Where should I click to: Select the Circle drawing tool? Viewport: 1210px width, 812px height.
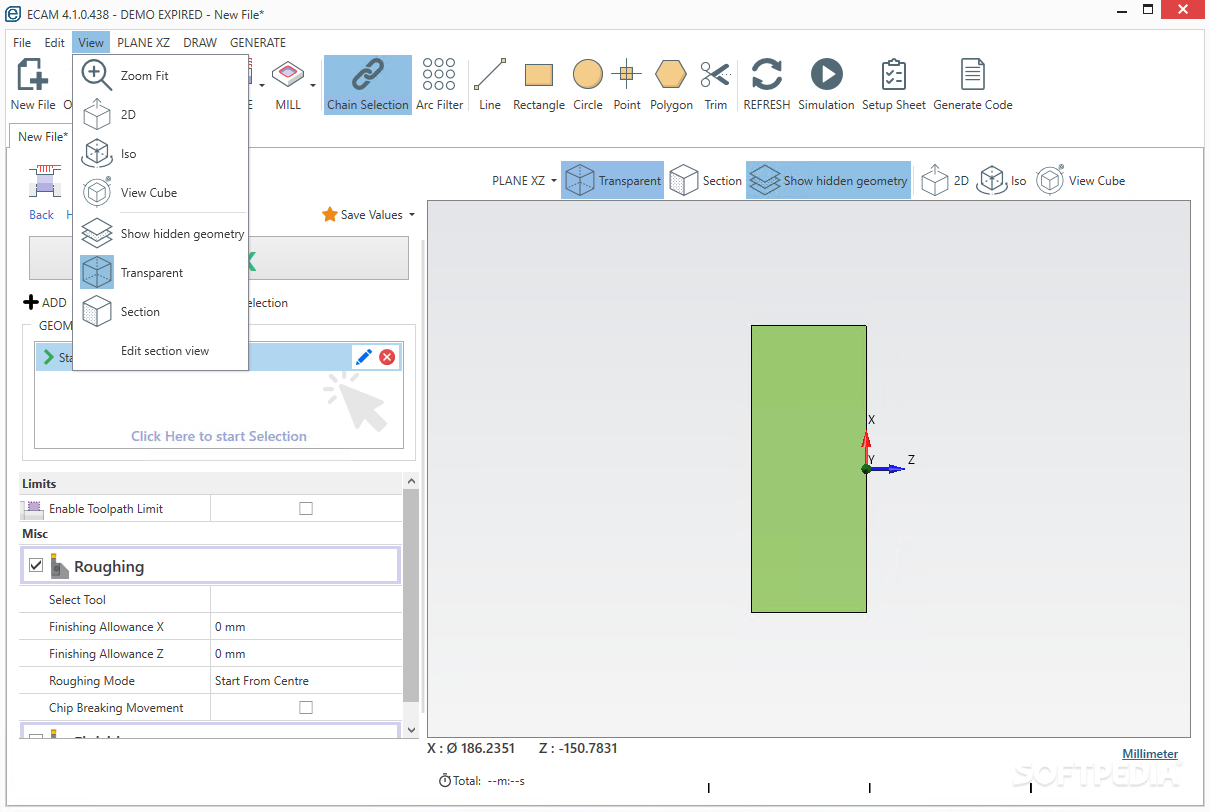tap(588, 84)
